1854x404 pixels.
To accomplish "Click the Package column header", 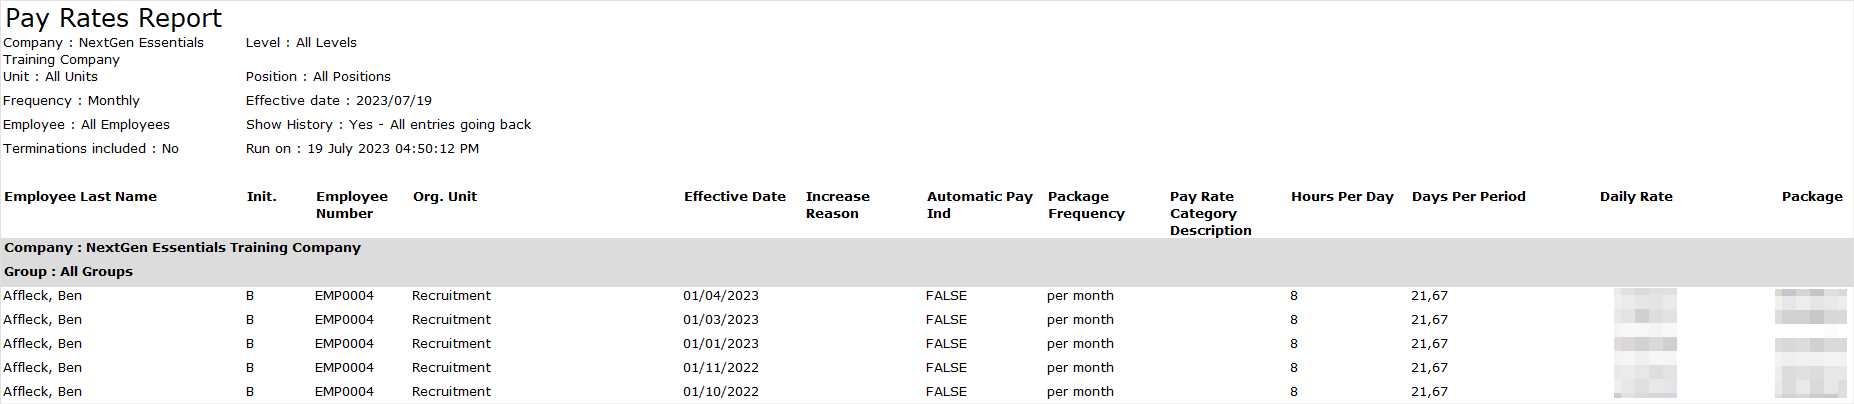I will [x=1811, y=197].
